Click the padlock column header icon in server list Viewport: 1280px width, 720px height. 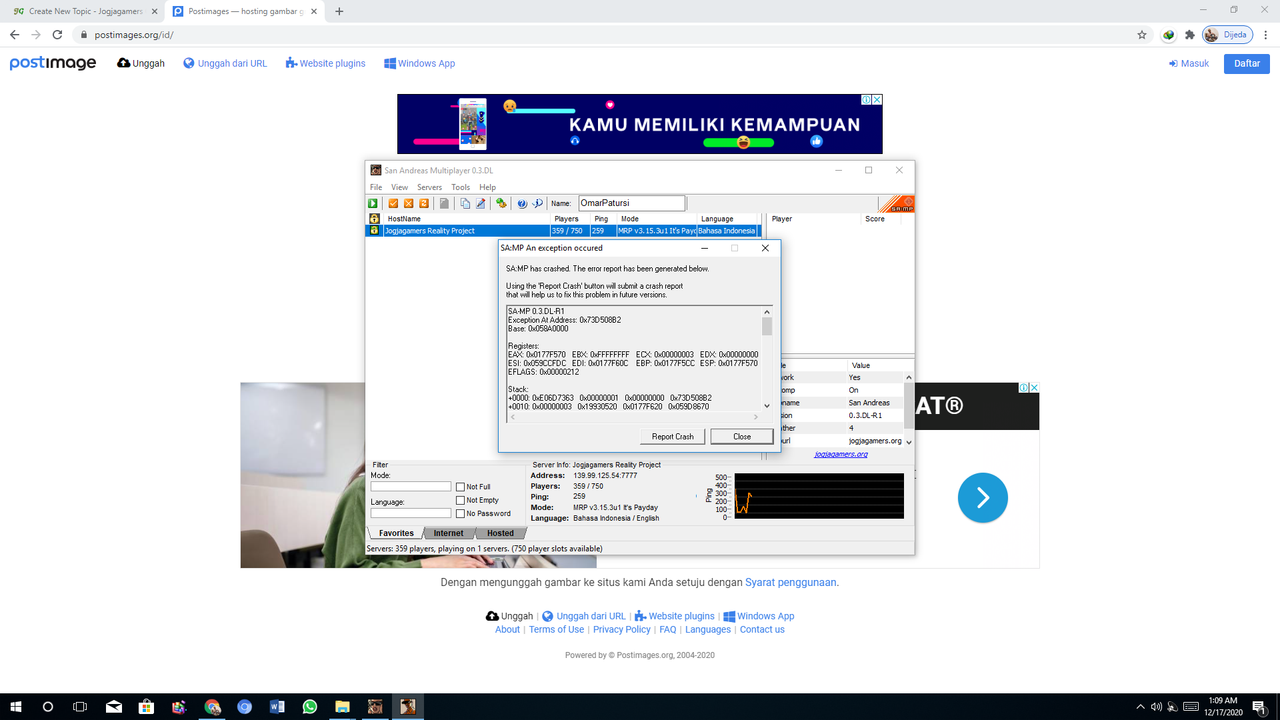(374, 218)
